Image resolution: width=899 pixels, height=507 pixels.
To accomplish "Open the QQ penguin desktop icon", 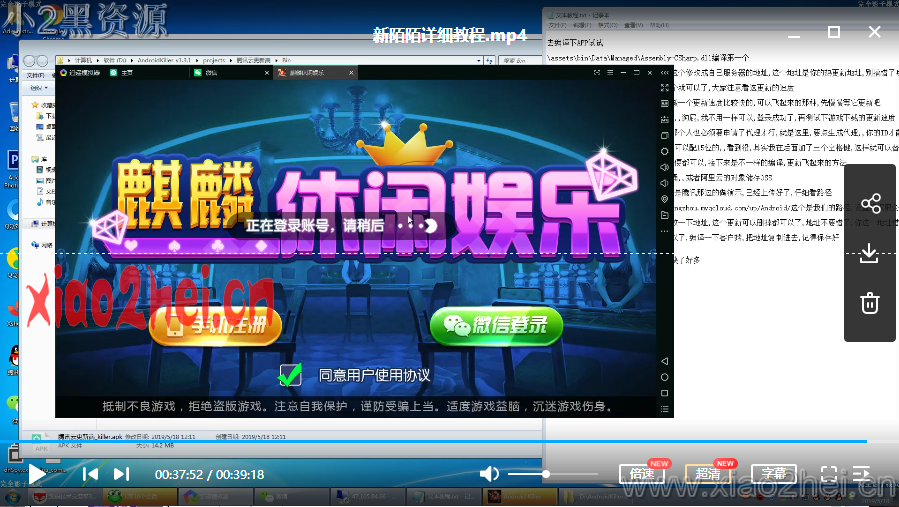I will point(13,358).
